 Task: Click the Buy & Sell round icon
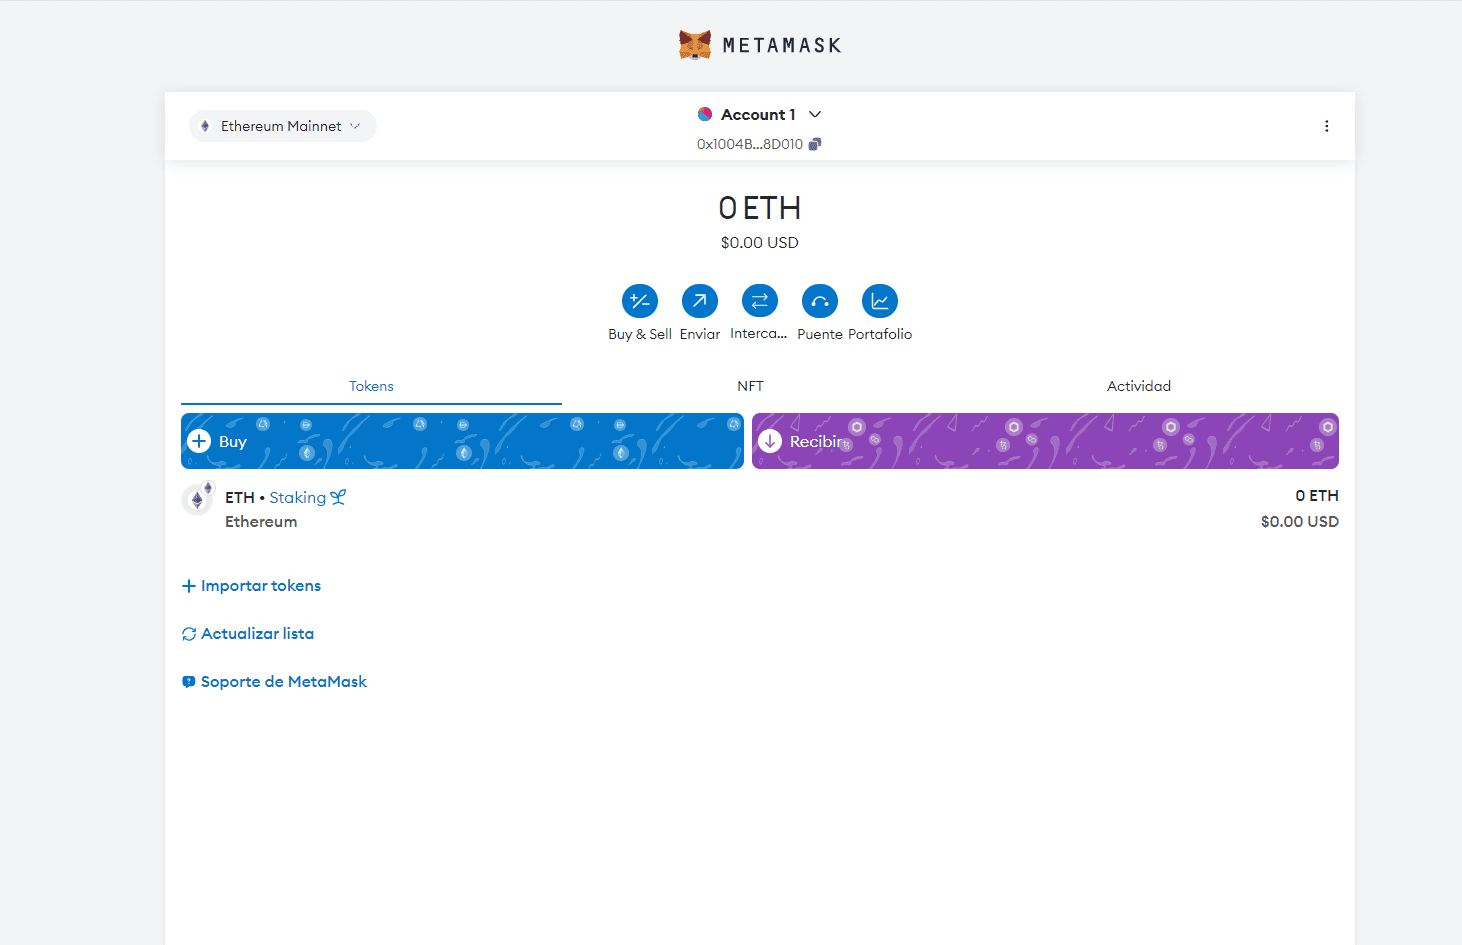point(640,301)
